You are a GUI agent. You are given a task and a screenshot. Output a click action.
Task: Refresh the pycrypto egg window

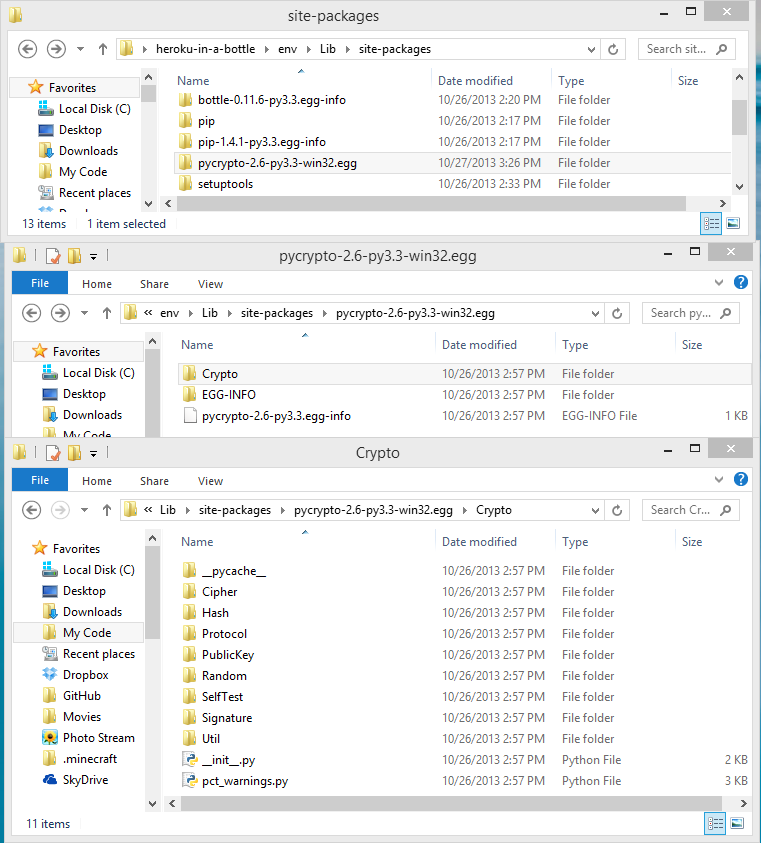click(x=617, y=313)
